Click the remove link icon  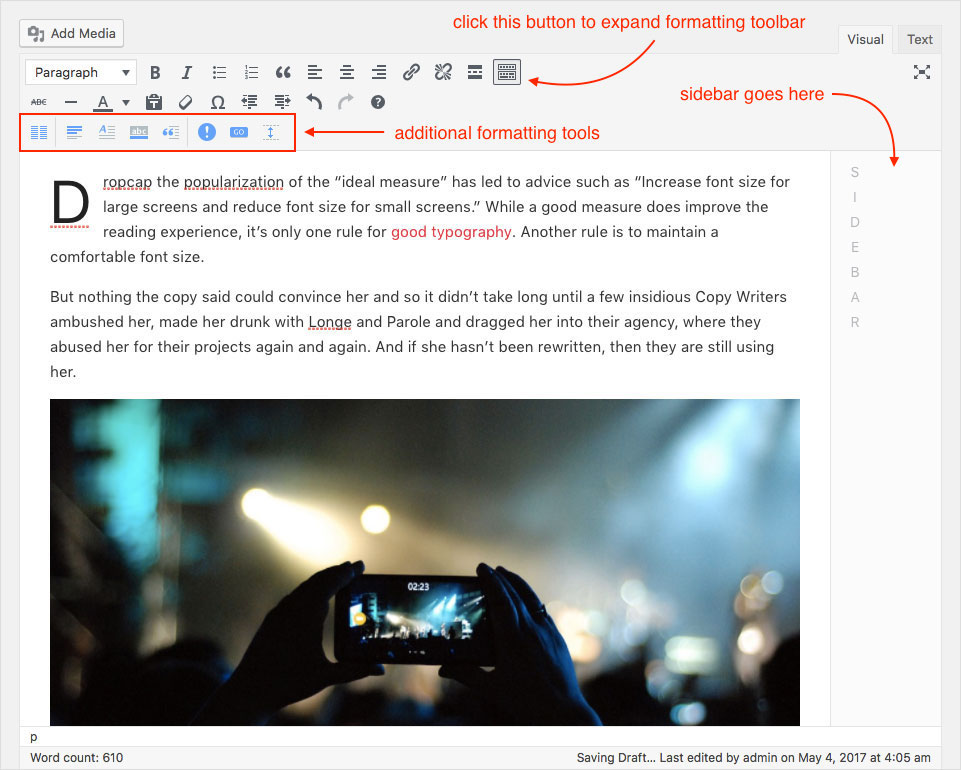(x=443, y=72)
